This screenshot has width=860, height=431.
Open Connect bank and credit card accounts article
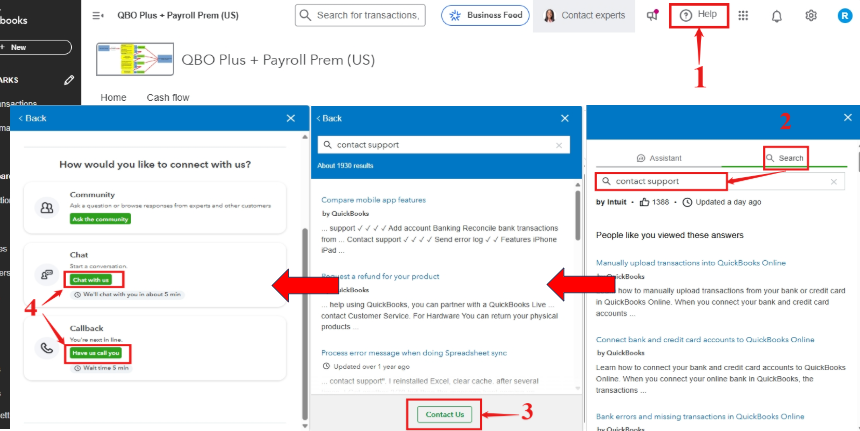[705, 340]
